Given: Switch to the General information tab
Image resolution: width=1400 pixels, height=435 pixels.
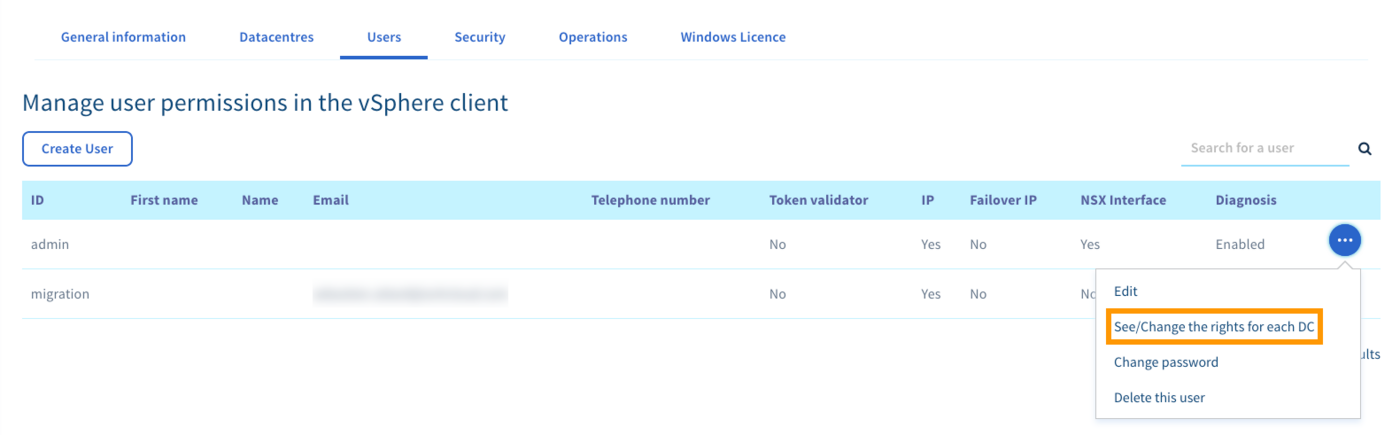Looking at the screenshot, I should pos(123,37).
